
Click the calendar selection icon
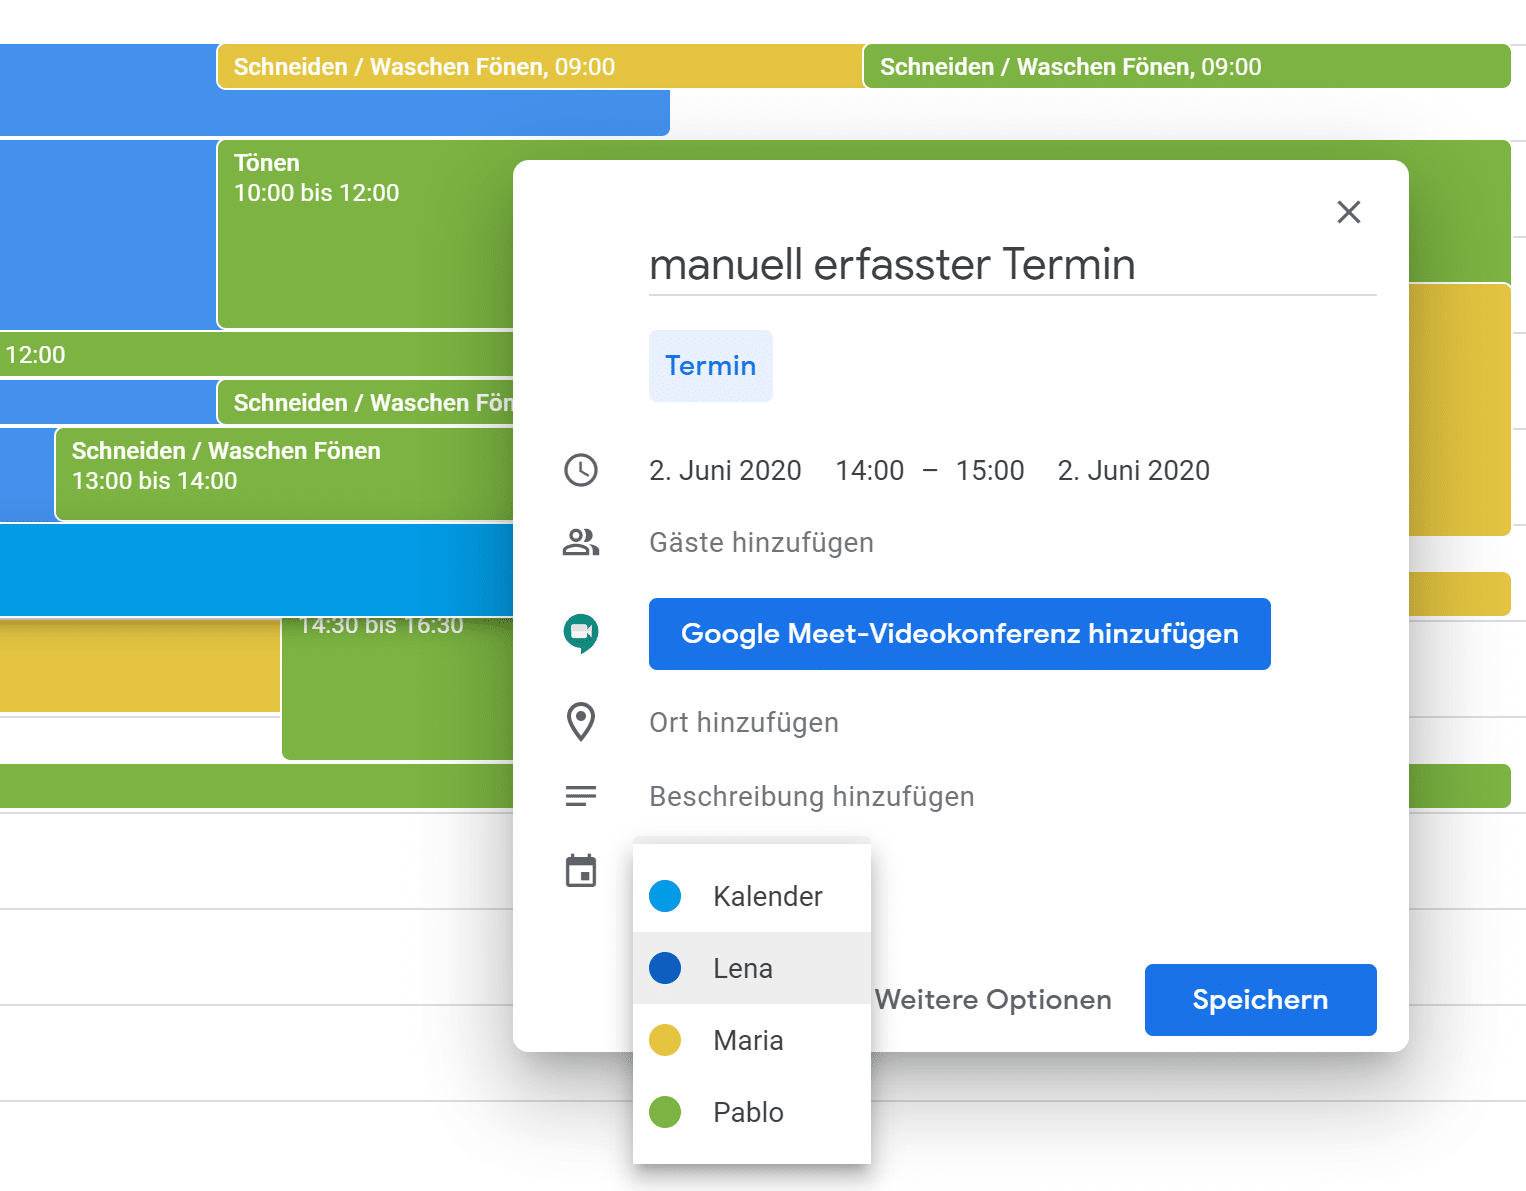[581, 871]
